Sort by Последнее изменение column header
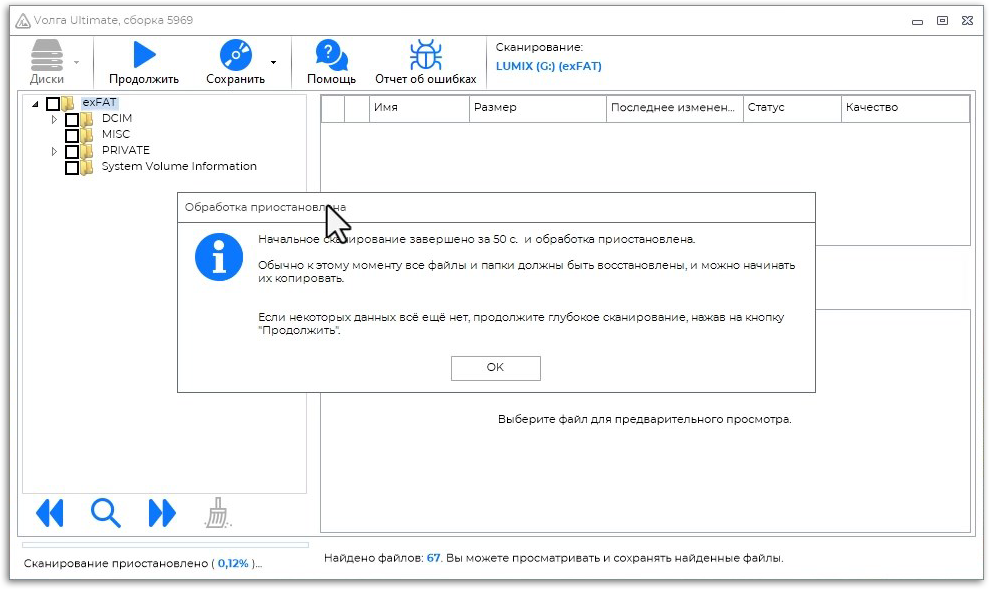The width and height of the screenshot is (989, 589). coord(674,108)
